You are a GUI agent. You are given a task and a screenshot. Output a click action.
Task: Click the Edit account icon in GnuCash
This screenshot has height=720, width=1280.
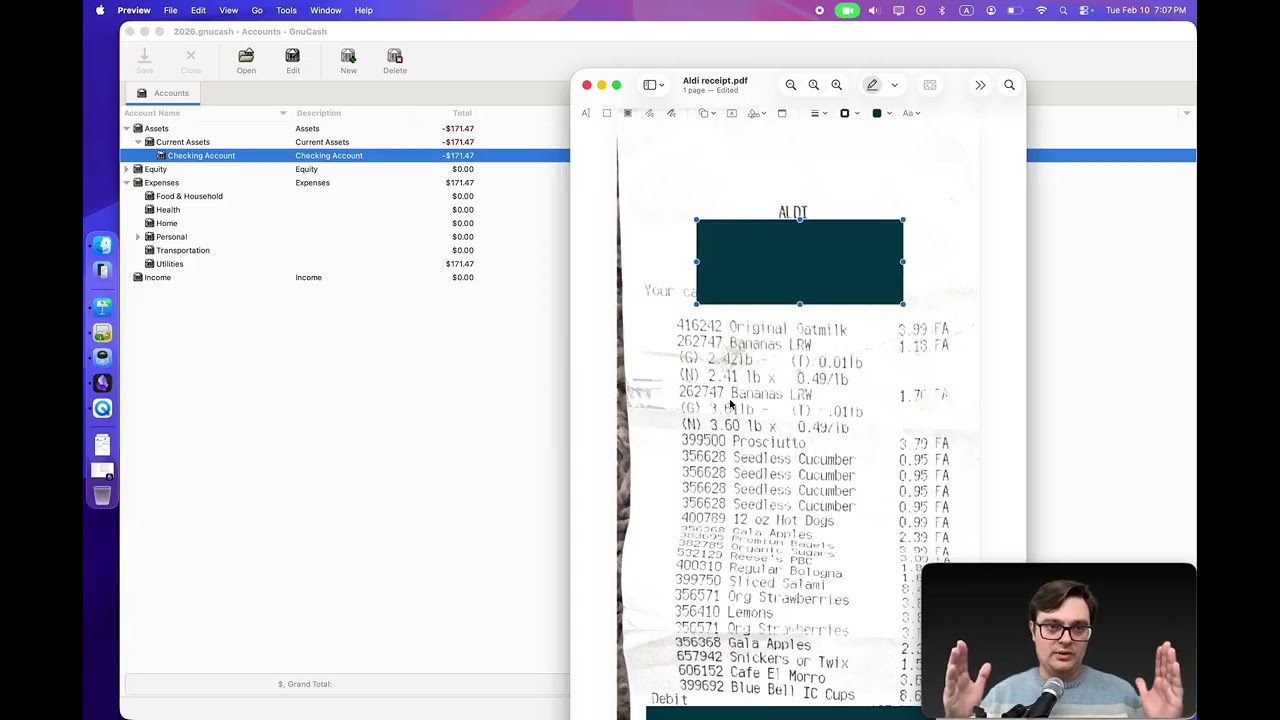[x=293, y=61]
